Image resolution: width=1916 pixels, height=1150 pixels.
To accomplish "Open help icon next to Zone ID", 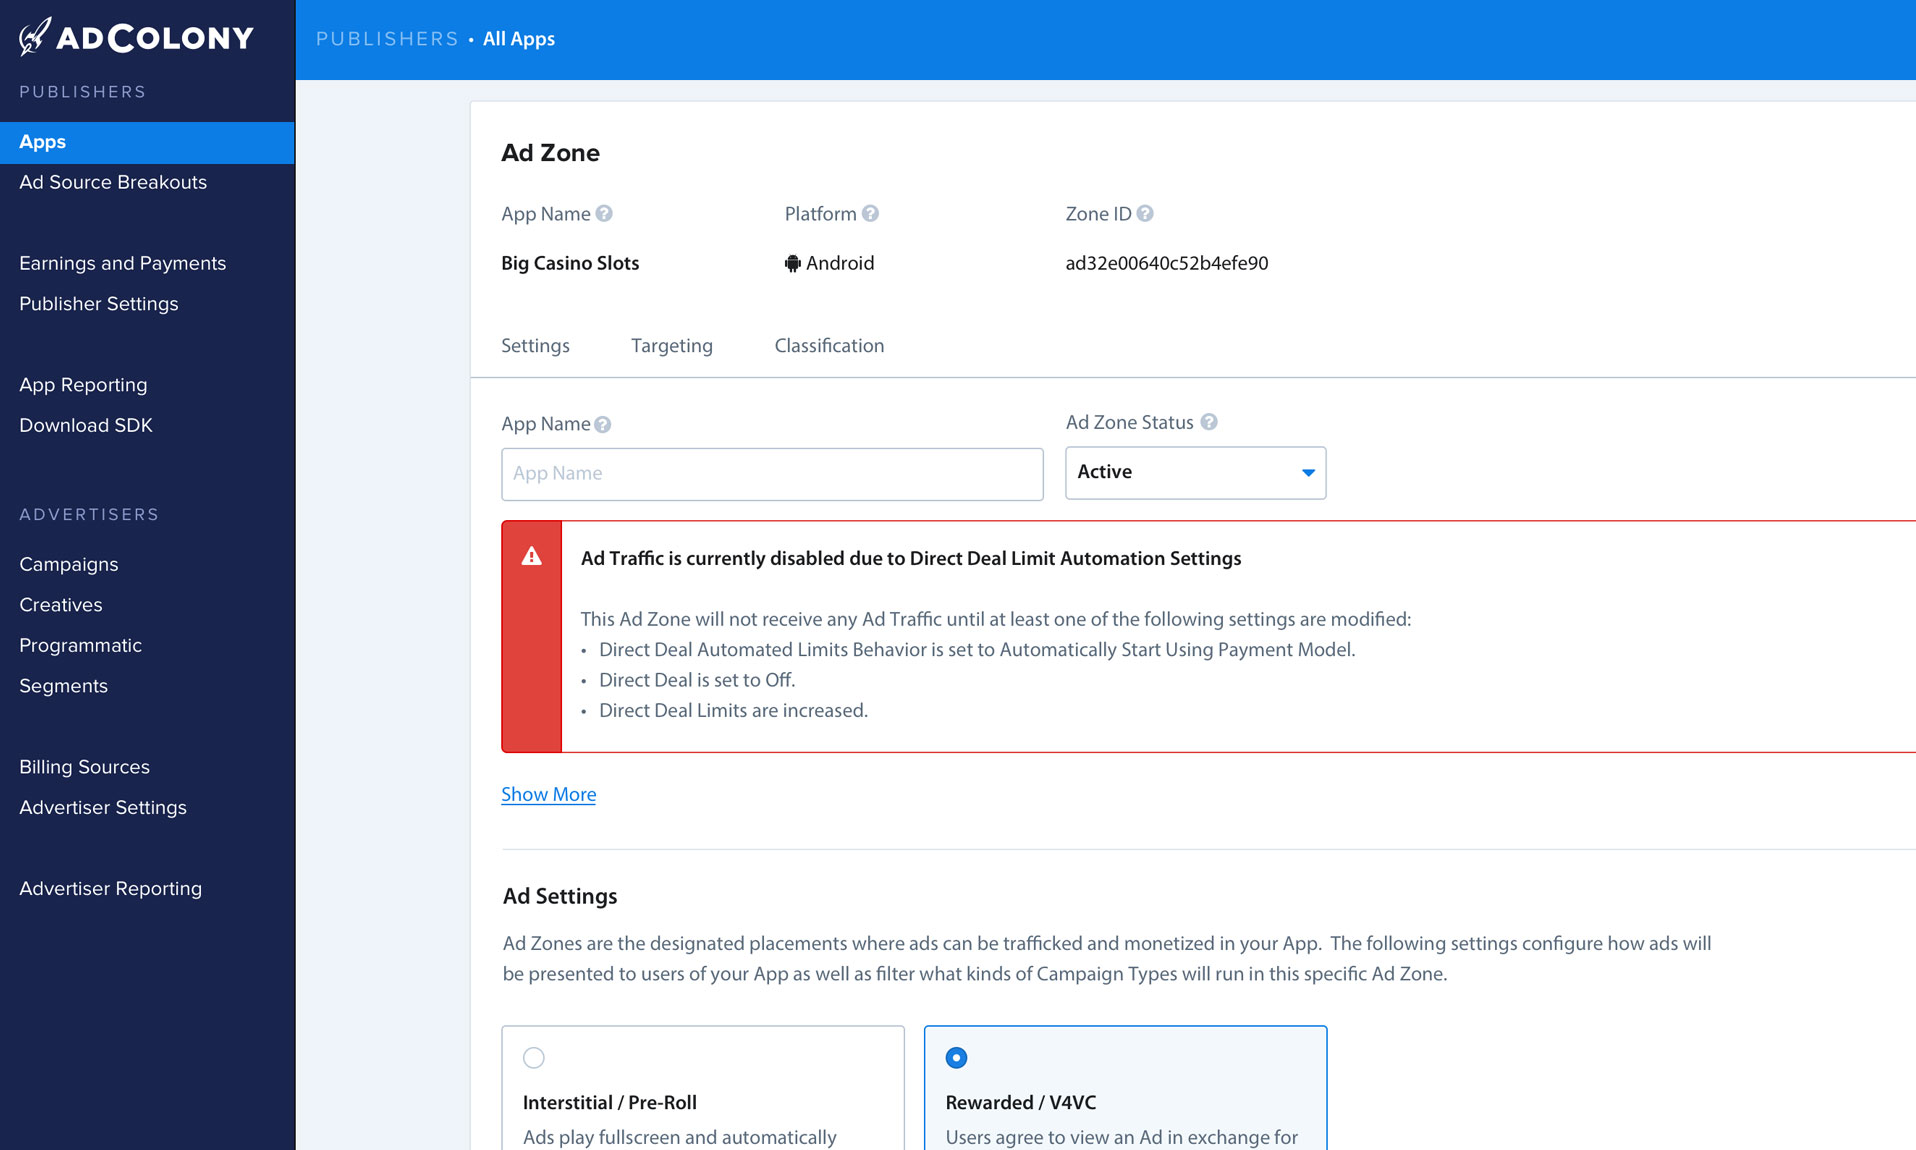I will (1145, 213).
